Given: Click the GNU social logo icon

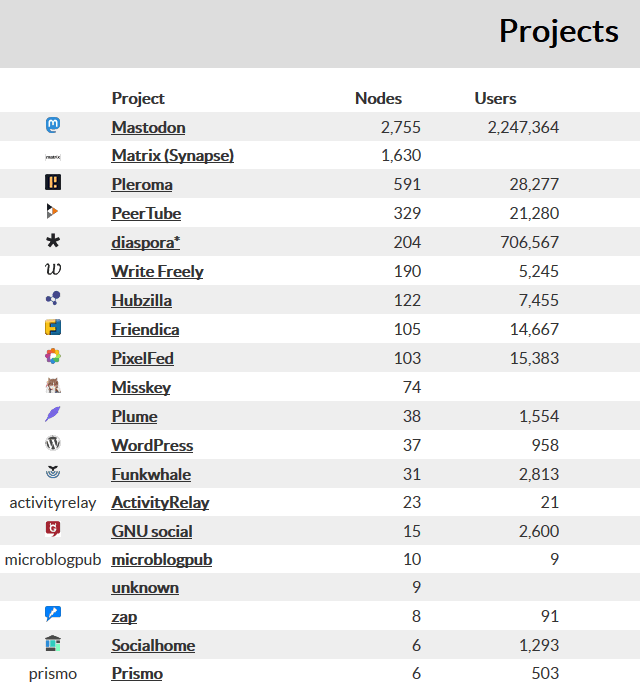Looking at the screenshot, I should [53, 530].
